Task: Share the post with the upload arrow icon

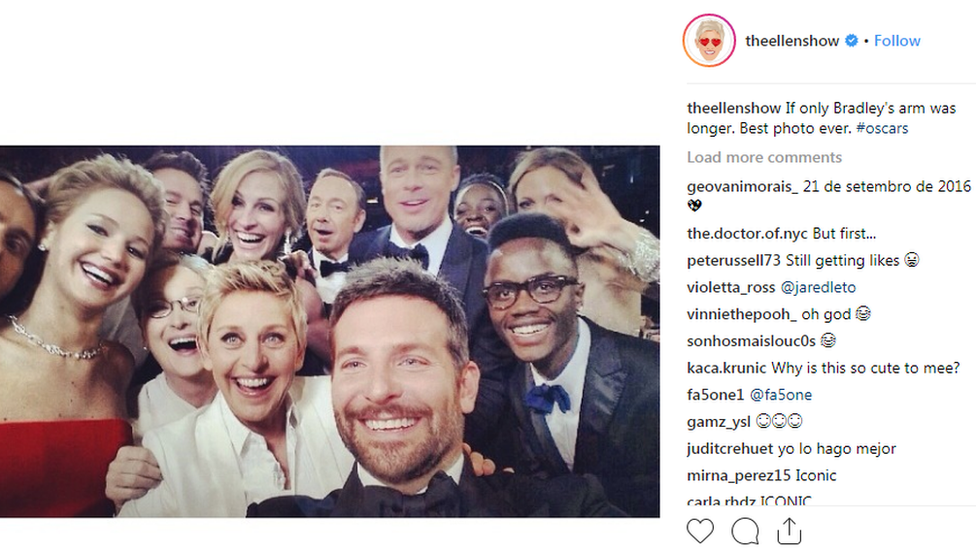Action: [789, 531]
